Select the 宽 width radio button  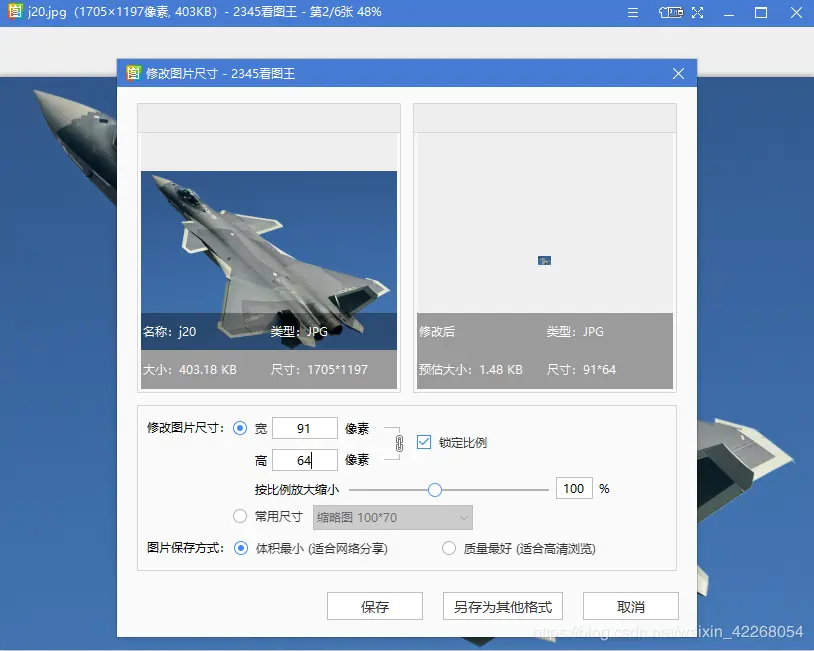240,428
